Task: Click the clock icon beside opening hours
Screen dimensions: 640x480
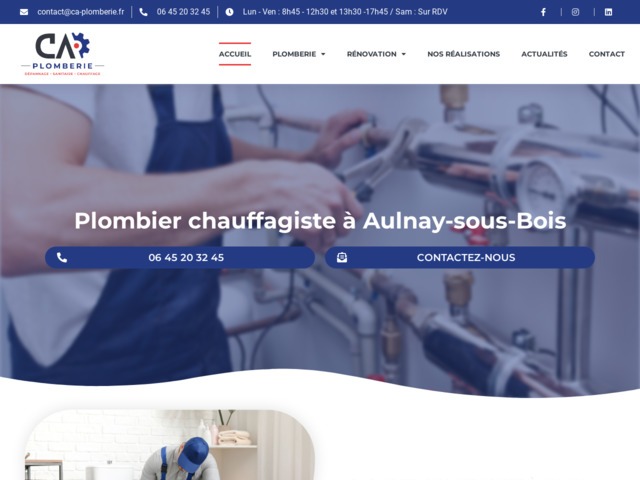Action: click(229, 12)
